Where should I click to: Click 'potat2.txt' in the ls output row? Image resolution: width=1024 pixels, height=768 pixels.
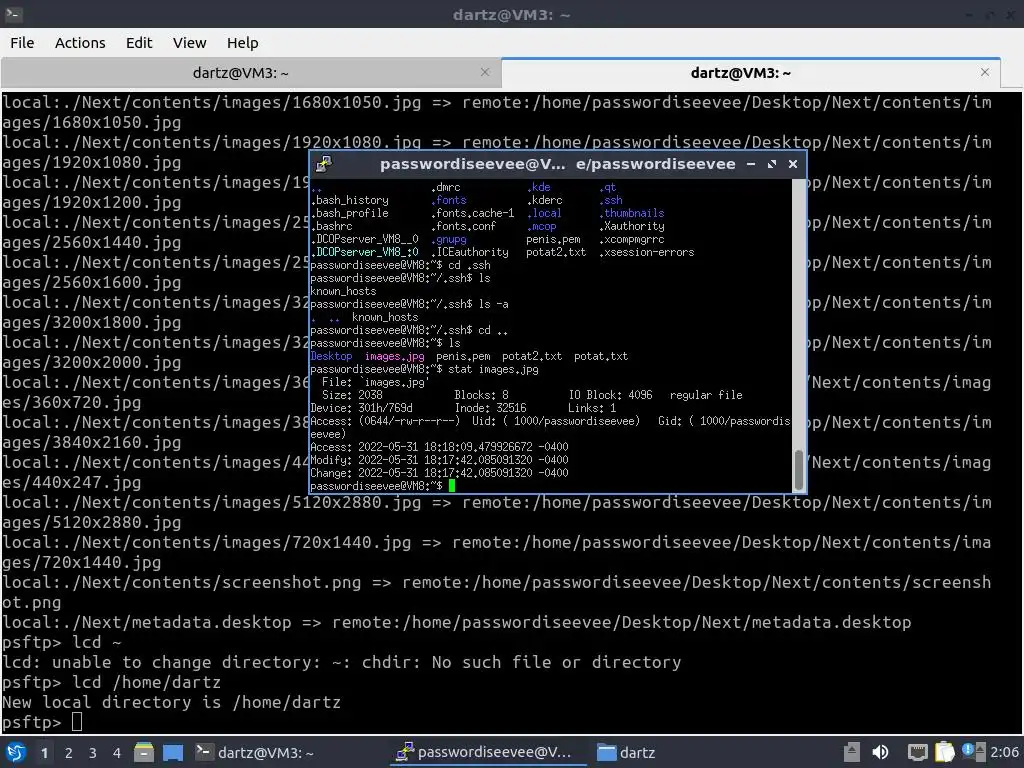532,356
